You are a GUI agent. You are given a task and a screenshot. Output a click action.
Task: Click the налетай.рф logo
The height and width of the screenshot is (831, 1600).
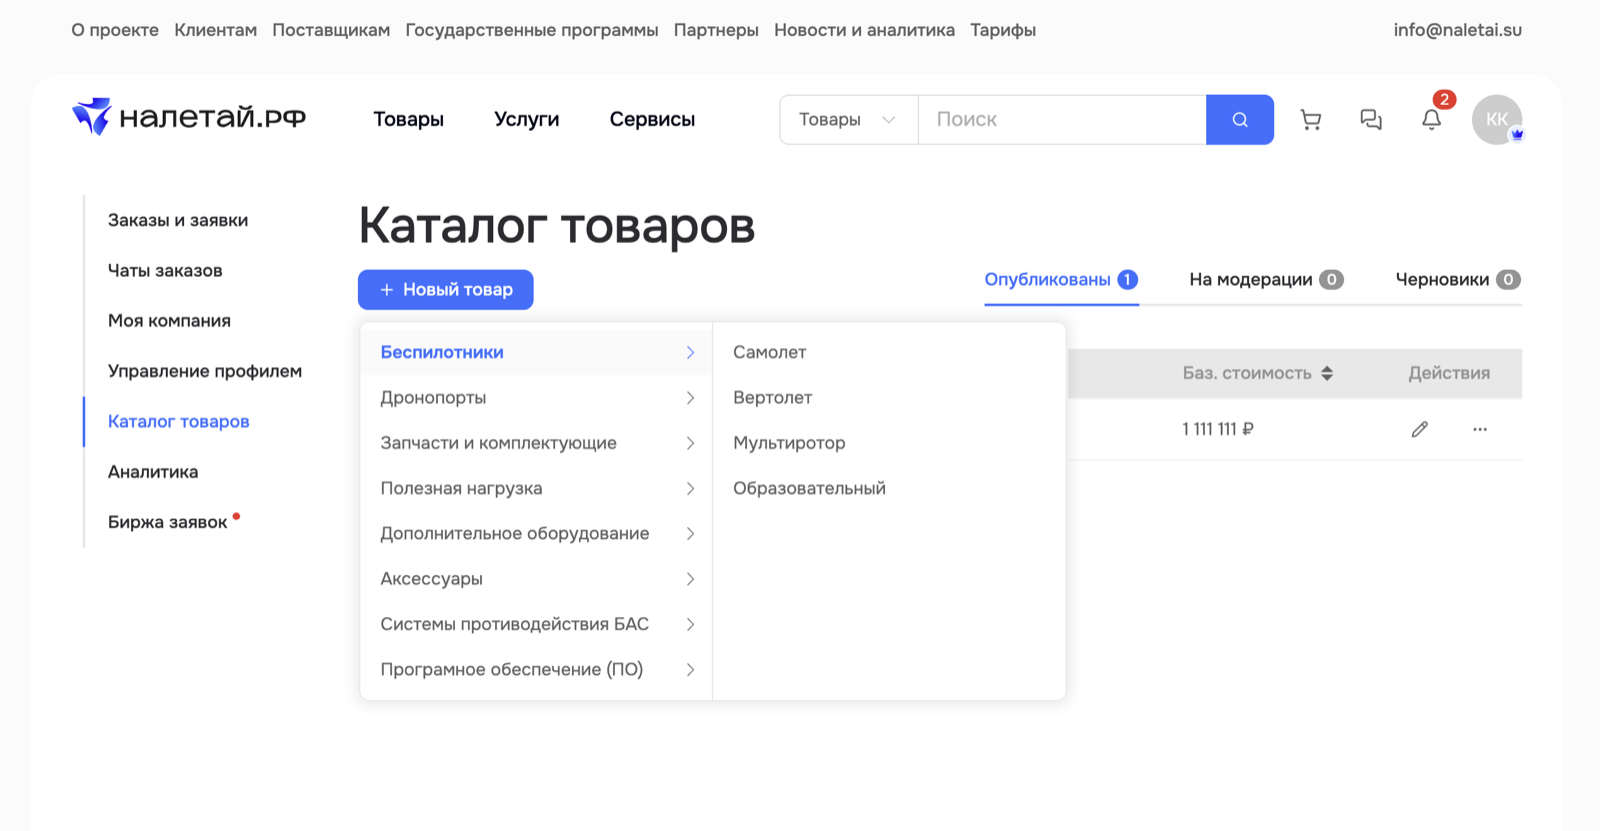pyautogui.click(x=189, y=117)
